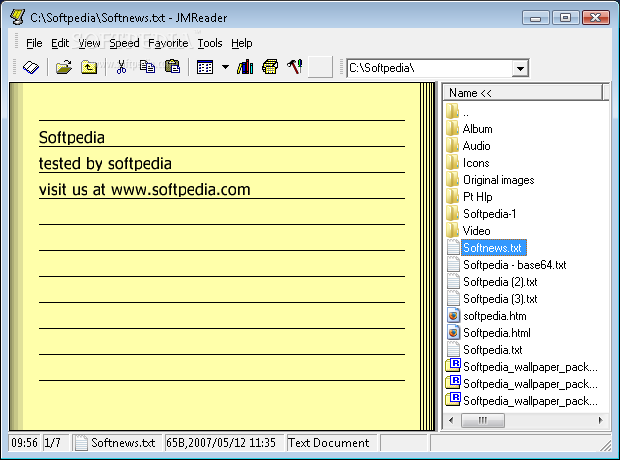
Task: Cut with the scissors icon
Action: (x=121, y=67)
